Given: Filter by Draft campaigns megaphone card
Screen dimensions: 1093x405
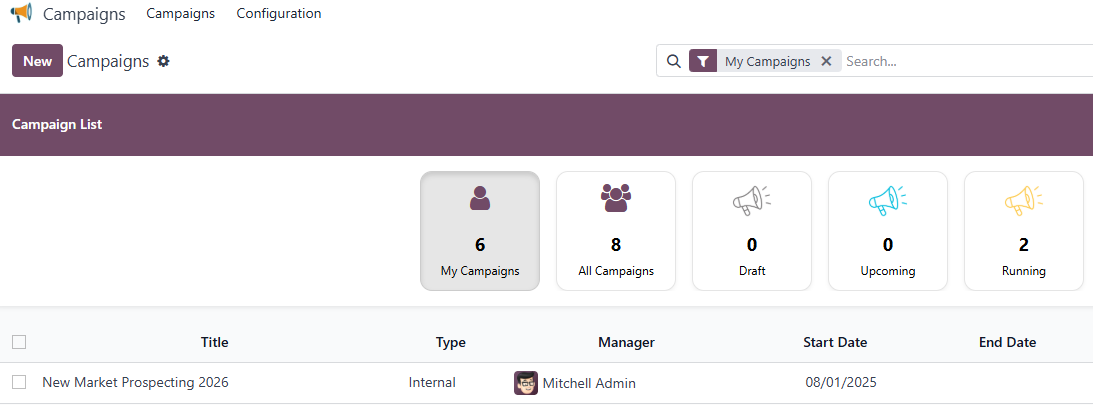Looking at the screenshot, I should pyautogui.click(x=752, y=231).
